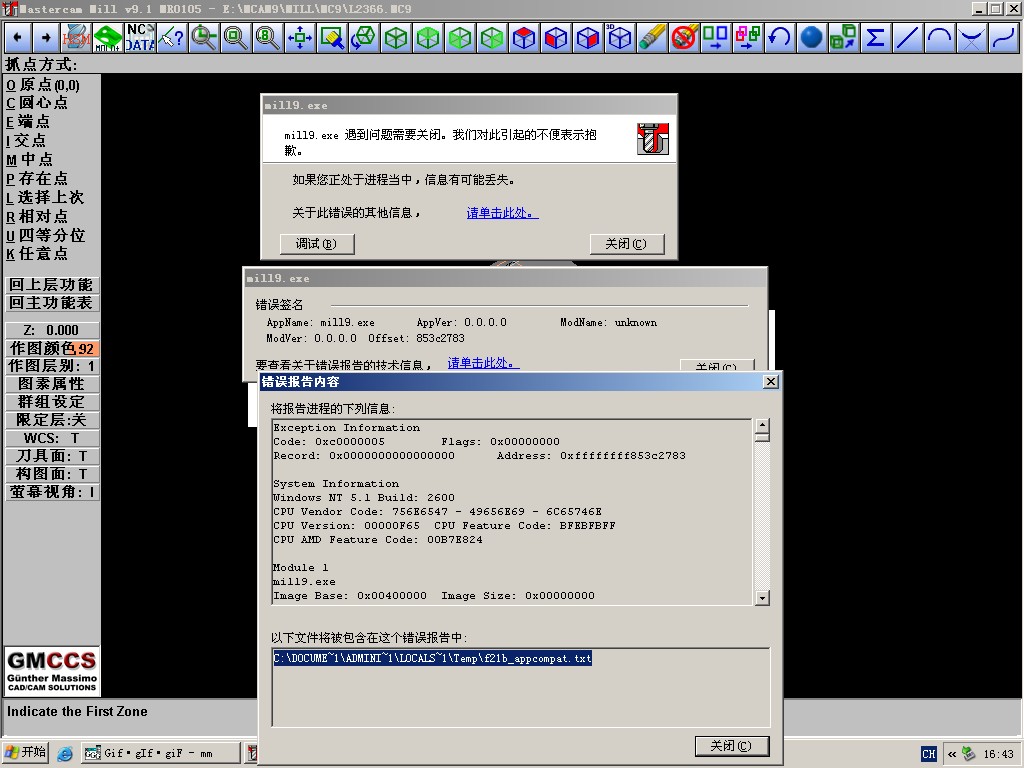This screenshot has height=768, width=1024.
Task: Click scrollbar up arrow in exception info
Action: (x=761, y=426)
